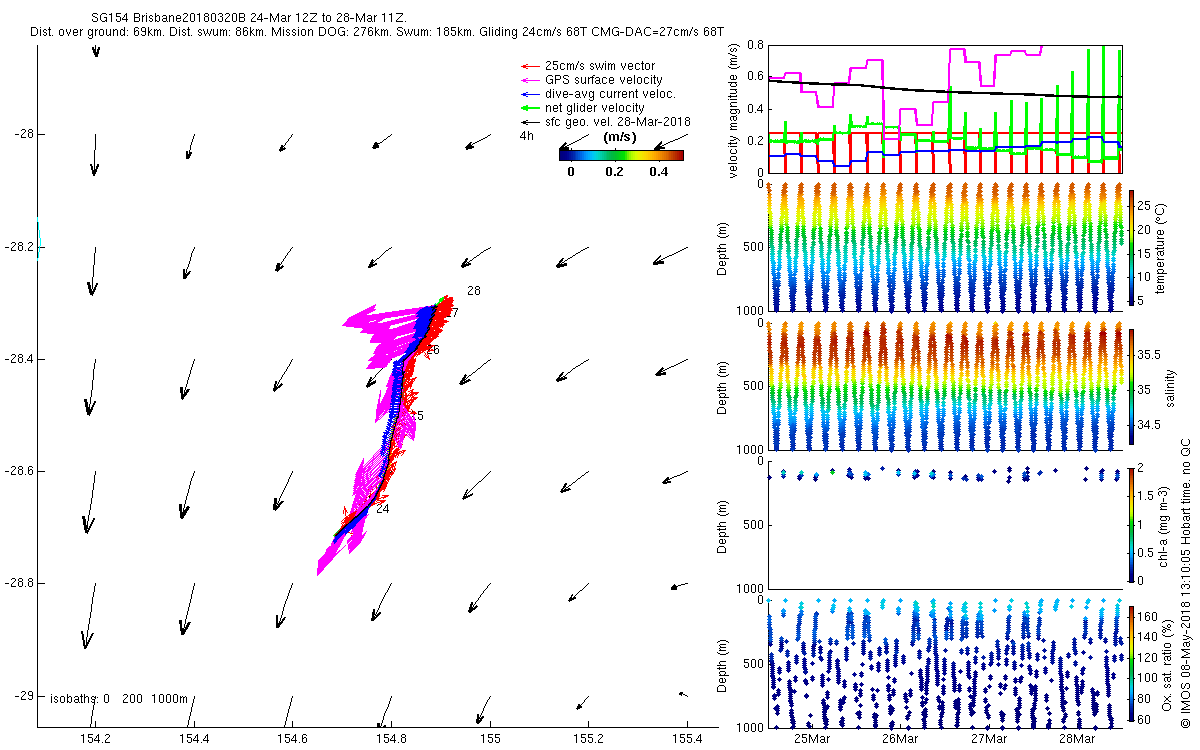Click the '15' tick on the temperature colorbar
This screenshot has width=1200, height=750.
tap(1144, 253)
